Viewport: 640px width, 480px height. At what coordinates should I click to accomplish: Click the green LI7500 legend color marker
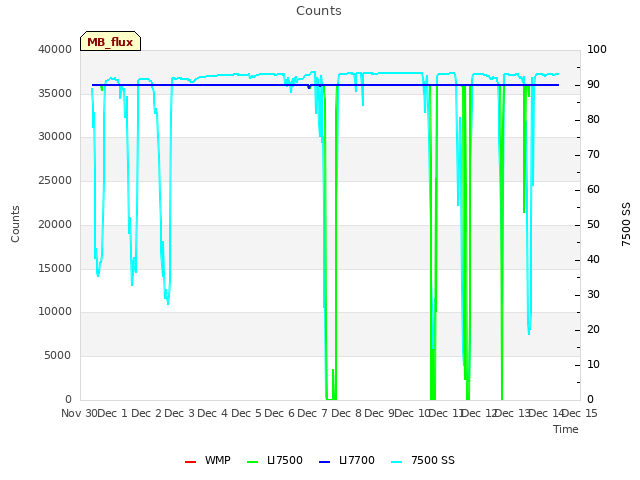(253, 462)
